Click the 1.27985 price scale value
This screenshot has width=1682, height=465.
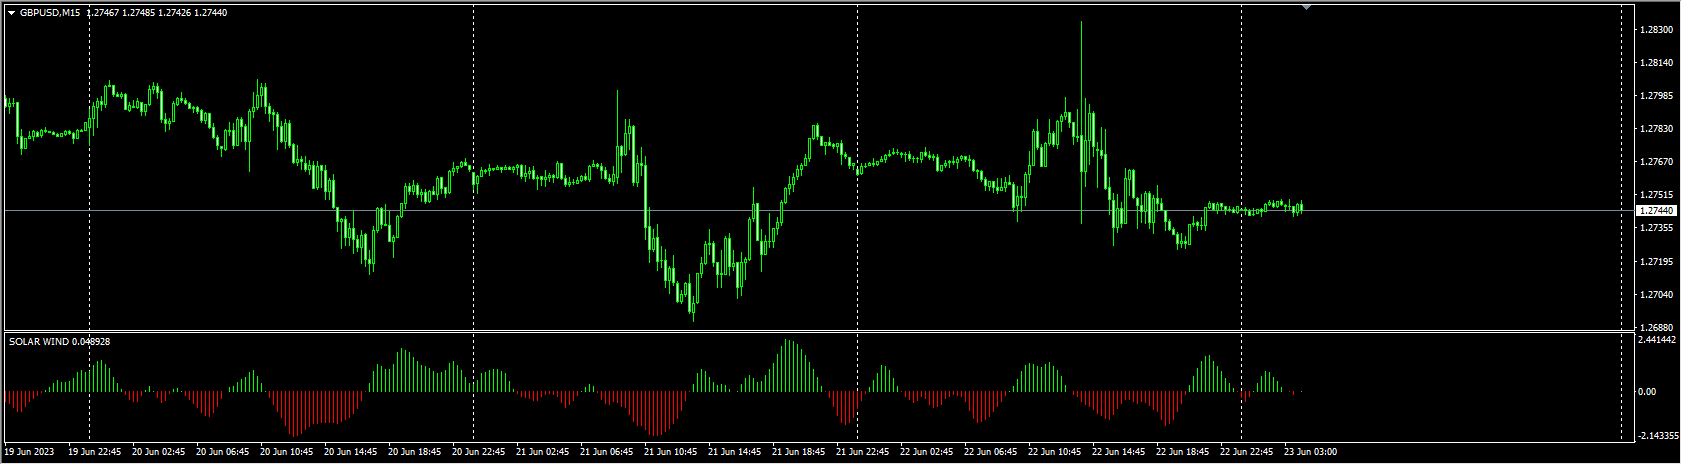click(1656, 96)
